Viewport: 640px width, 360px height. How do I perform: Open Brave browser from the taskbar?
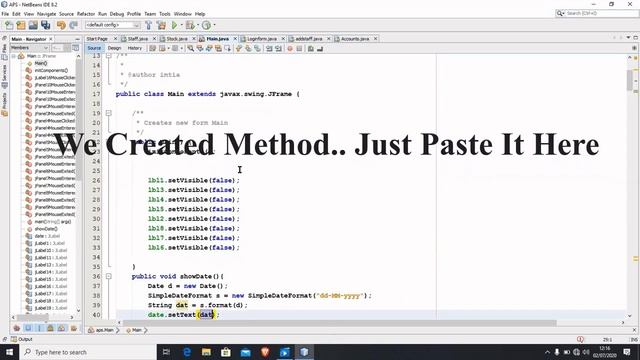(265, 352)
